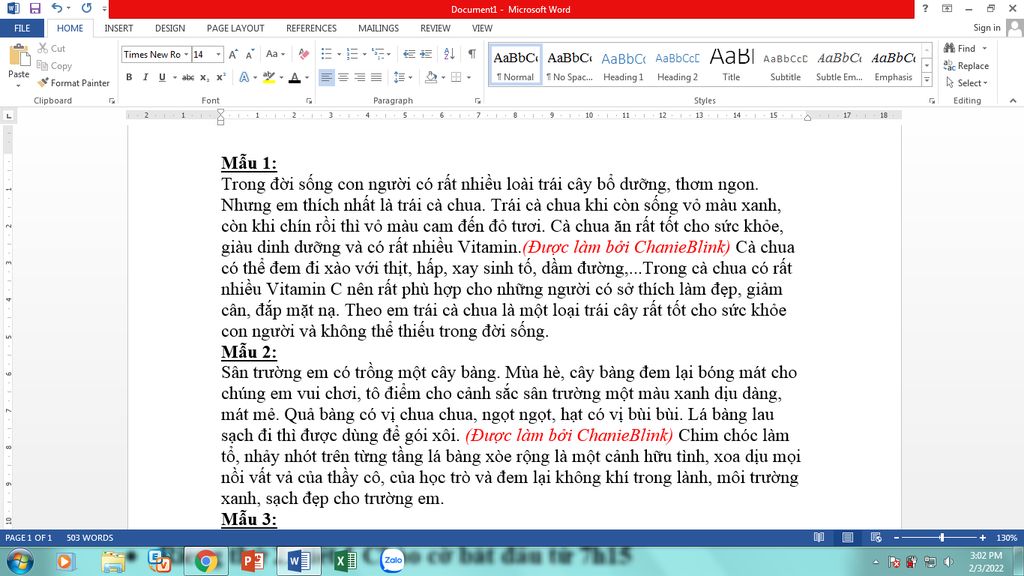1024x576 pixels.
Task: Switch to the PAGE LAYOUT tab
Action: [235, 28]
